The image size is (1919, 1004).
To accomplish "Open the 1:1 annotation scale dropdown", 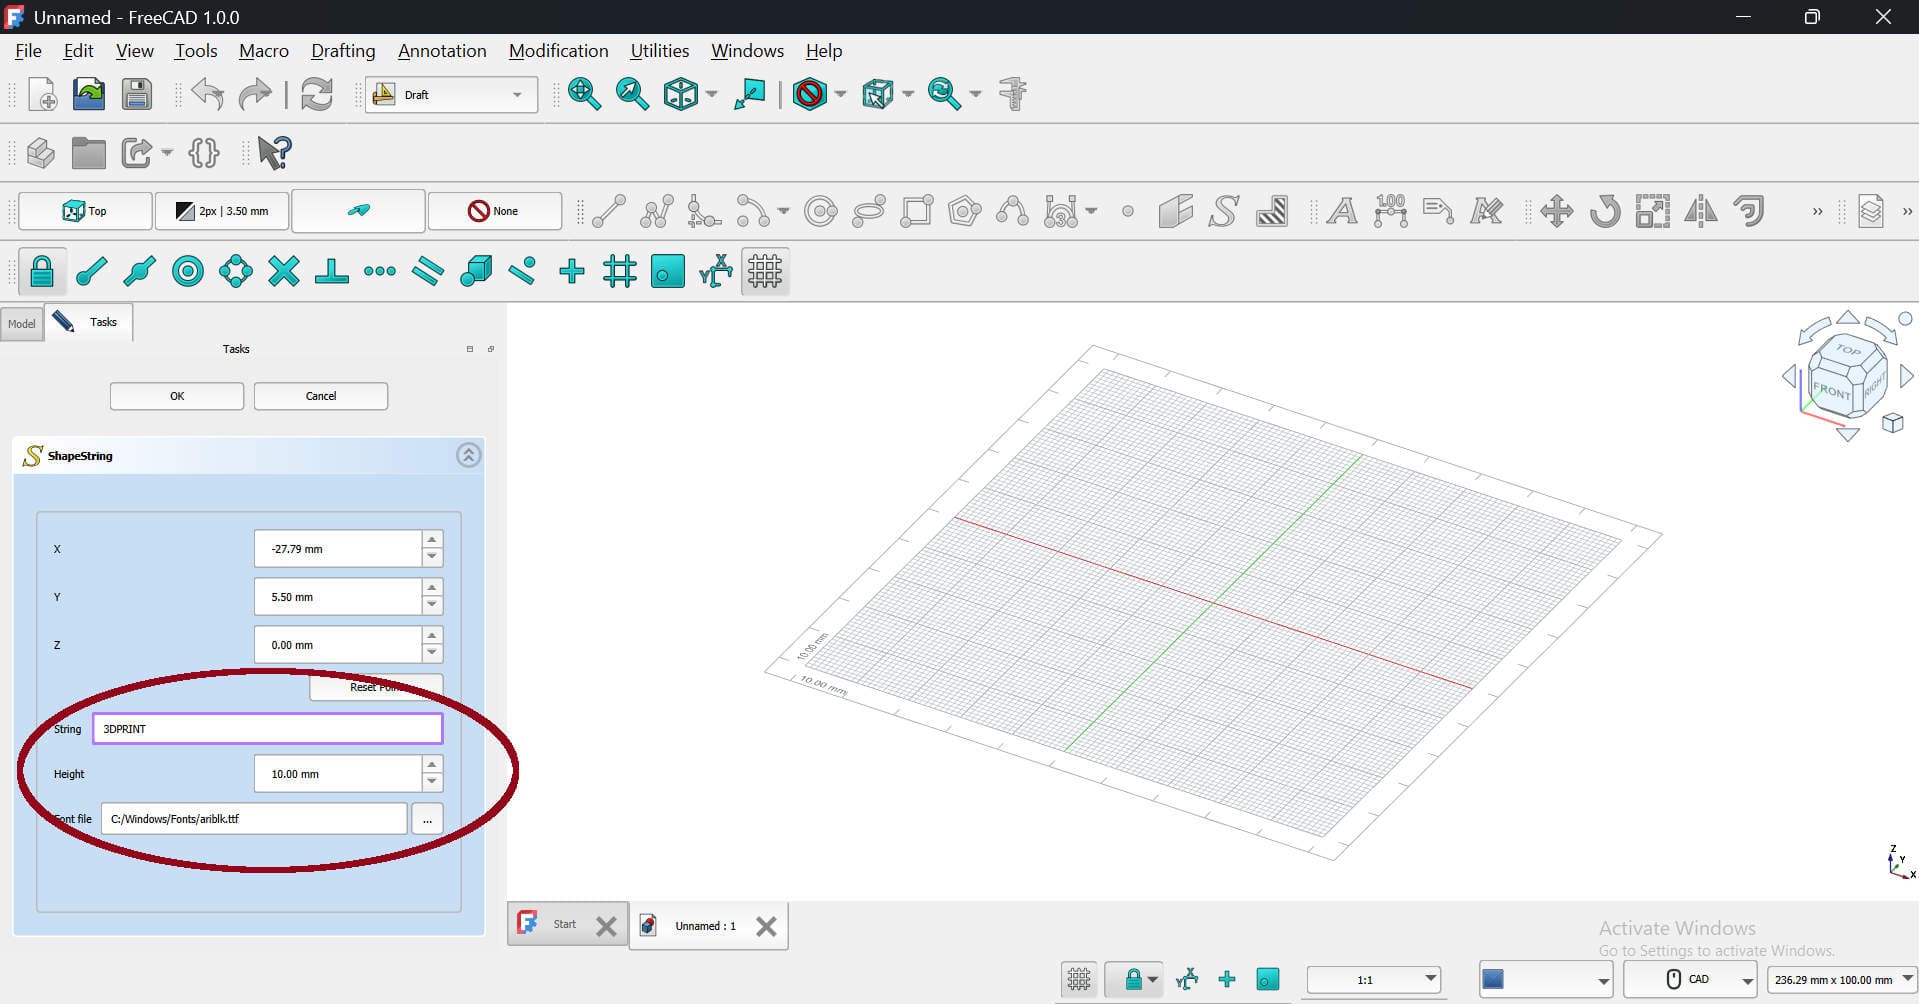I will point(1373,979).
